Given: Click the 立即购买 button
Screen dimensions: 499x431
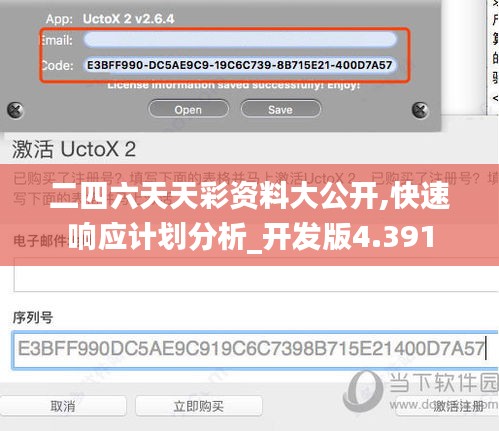Looking at the screenshot, I should point(199,406).
